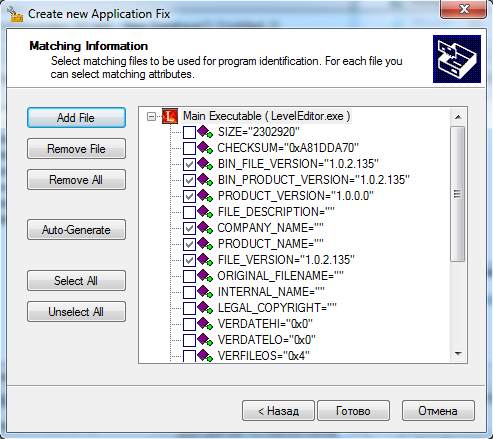The width and height of the screenshot is (493, 439).
Task: Tick the VERFILEOS checkbox
Action: click(x=189, y=356)
